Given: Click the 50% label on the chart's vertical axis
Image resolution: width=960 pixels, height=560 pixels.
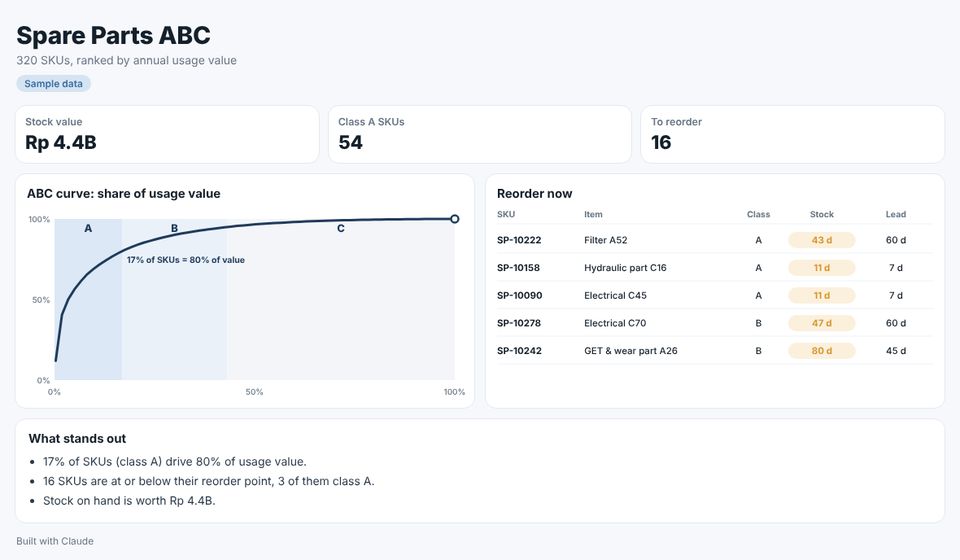Looking at the screenshot, I should point(41,300).
